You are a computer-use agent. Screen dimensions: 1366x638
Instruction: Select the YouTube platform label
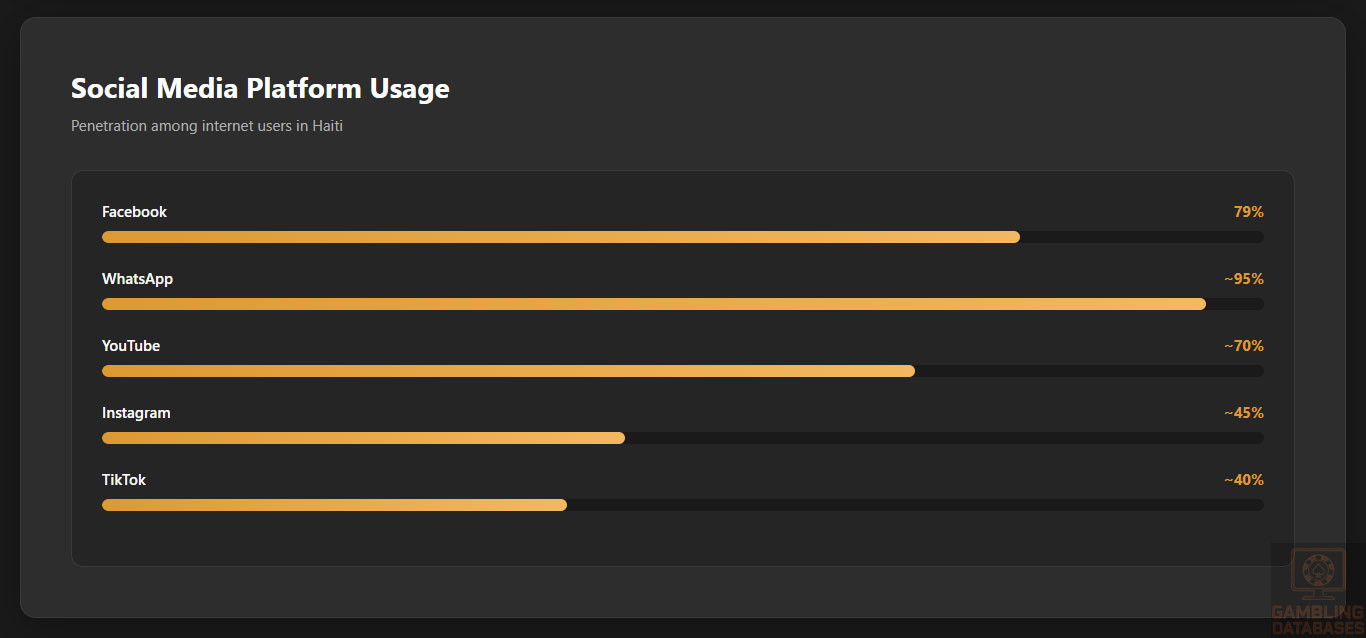pos(131,346)
